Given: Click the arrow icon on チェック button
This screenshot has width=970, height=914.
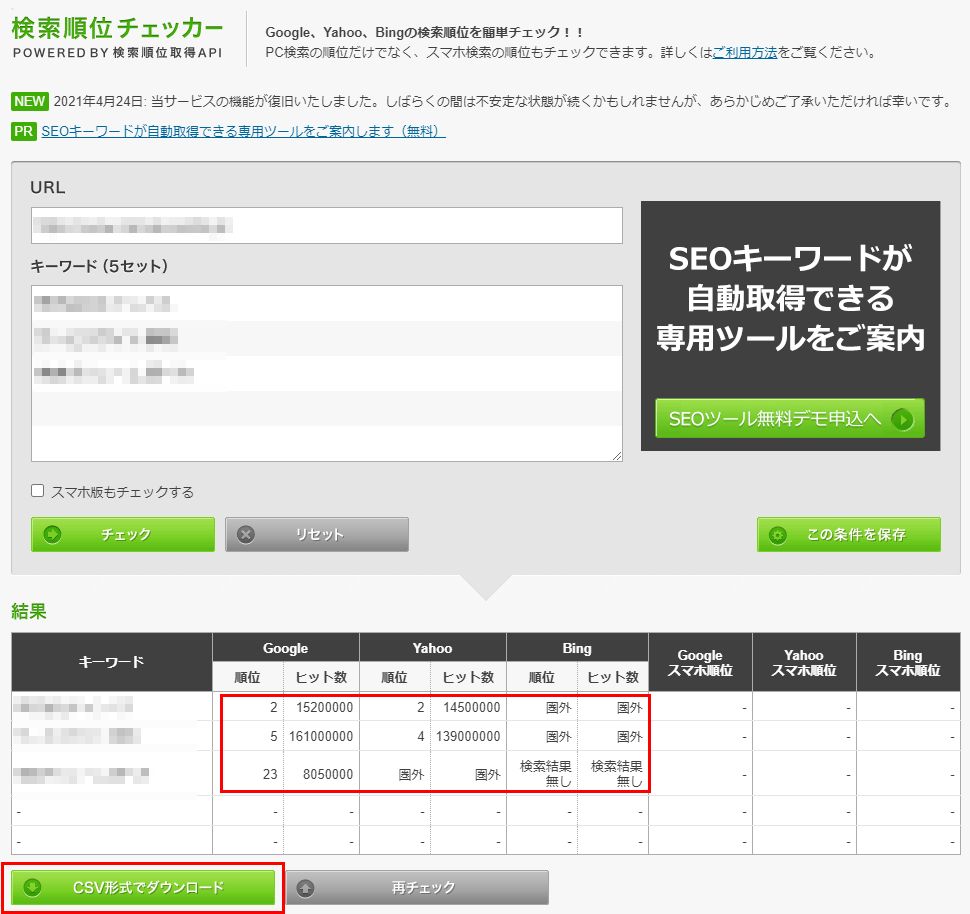Looking at the screenshot, I should pos(53,534).
